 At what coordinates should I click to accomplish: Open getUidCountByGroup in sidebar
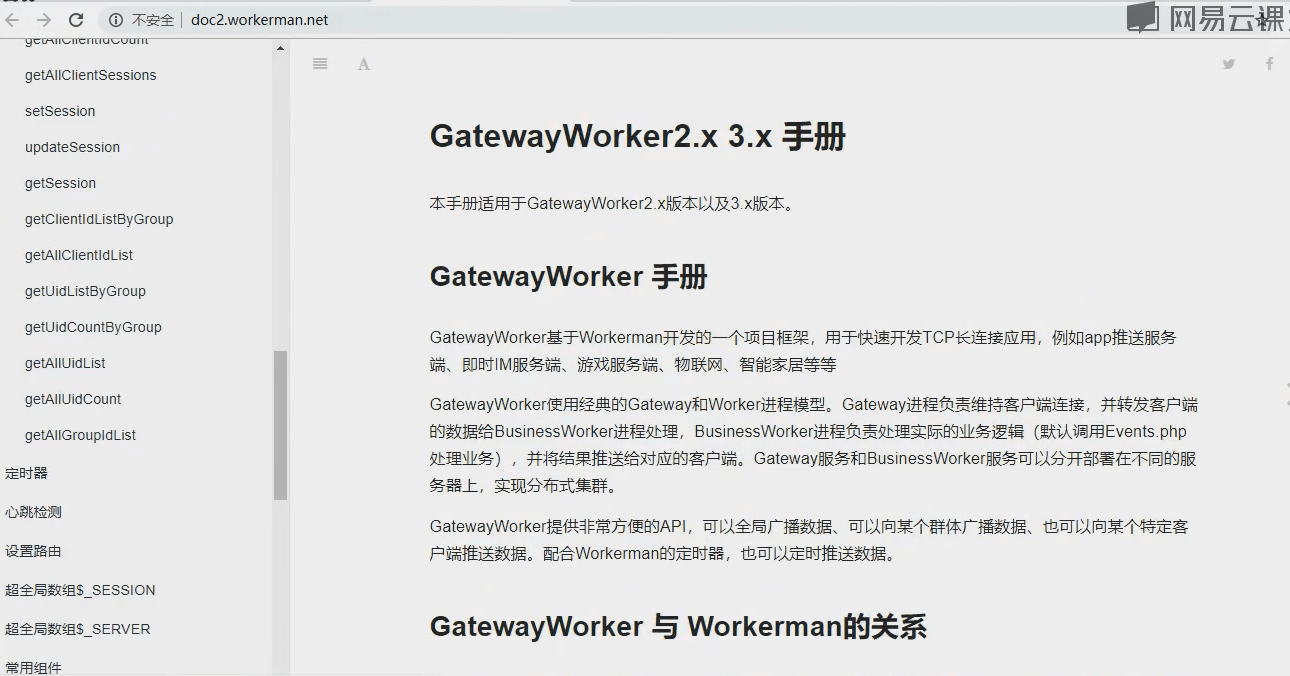[93, 327]
